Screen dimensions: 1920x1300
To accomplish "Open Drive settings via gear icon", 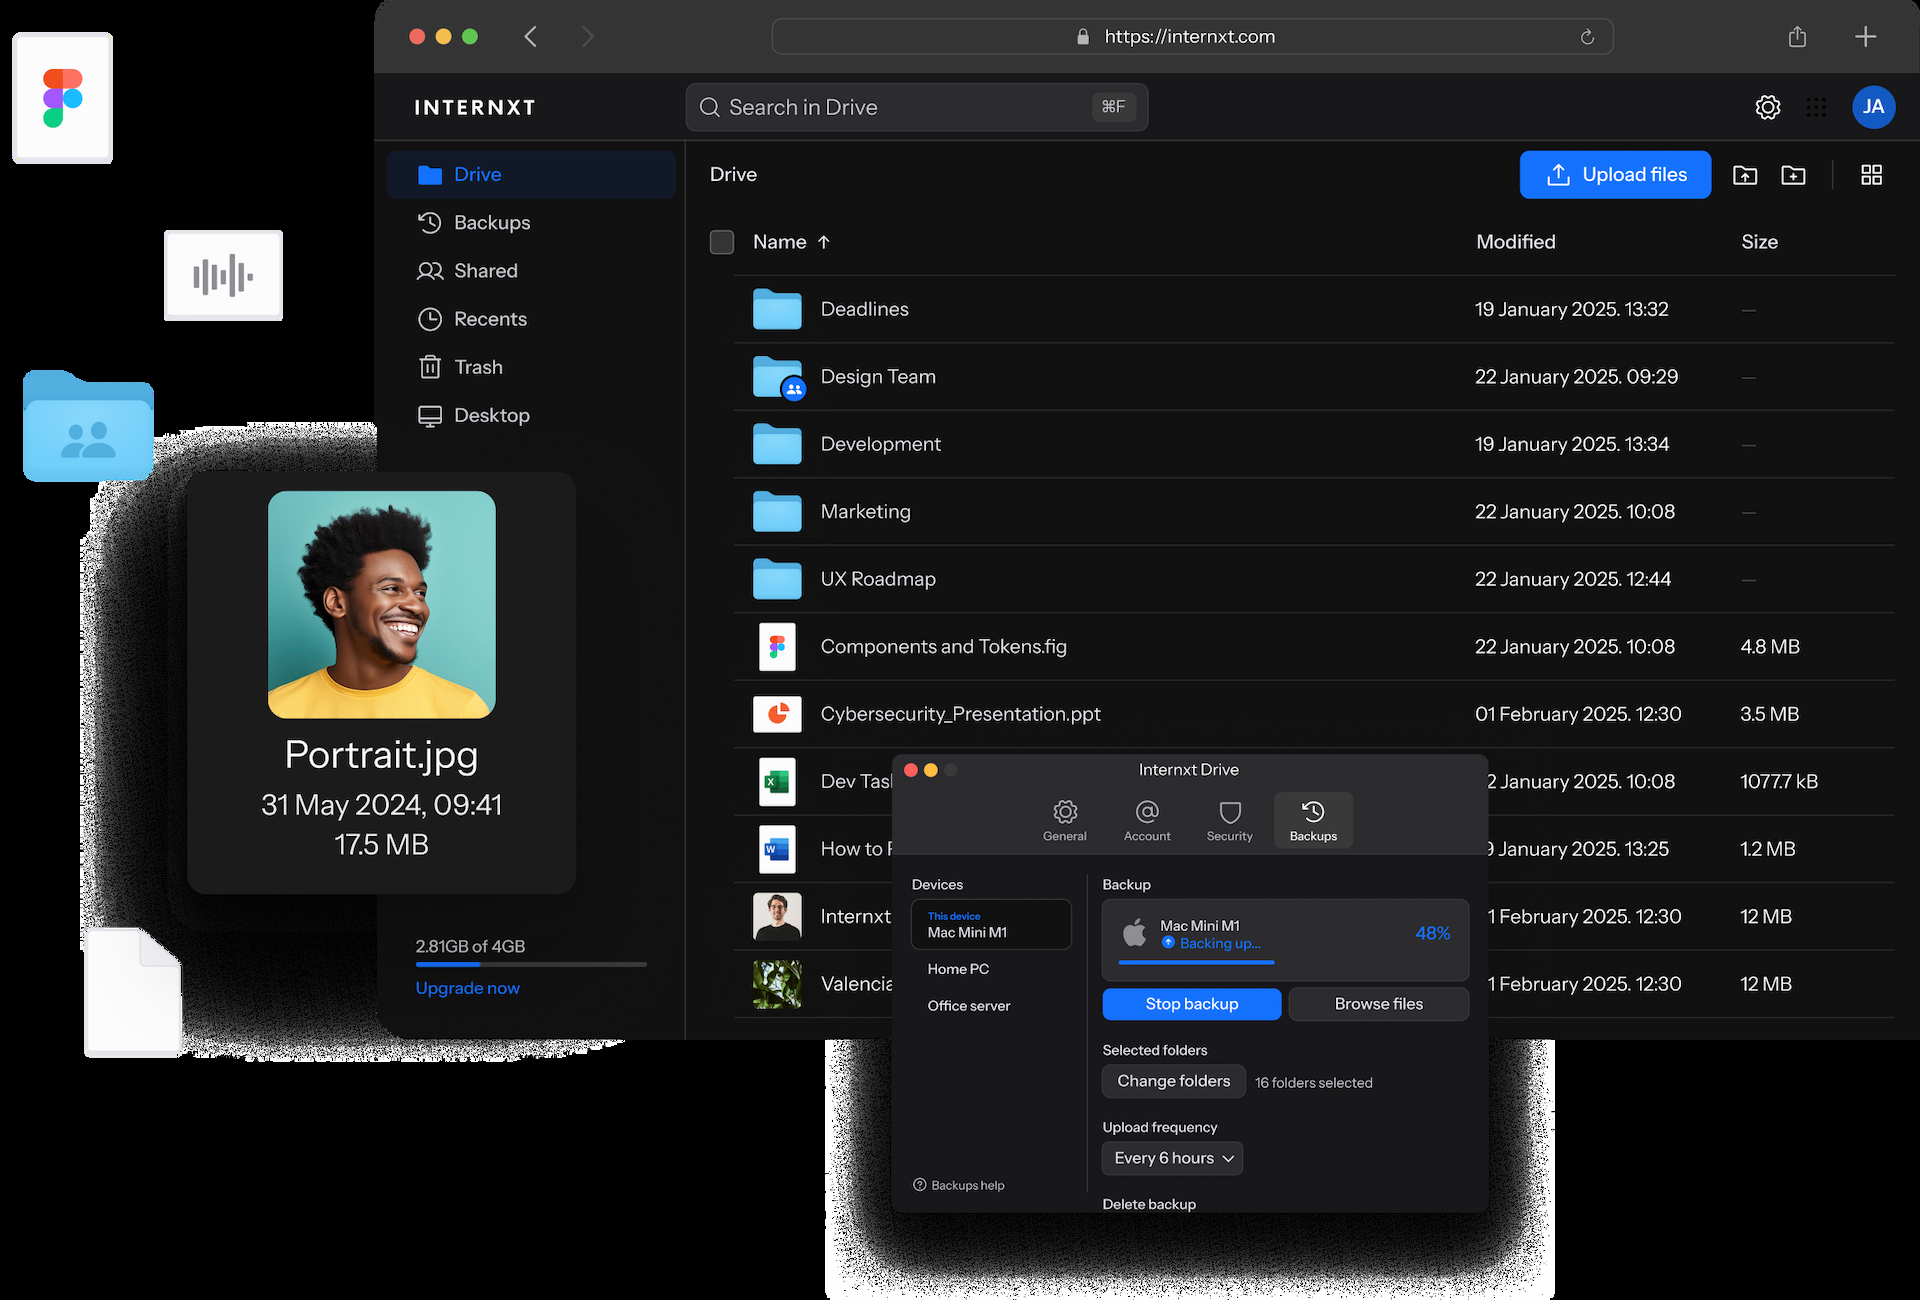I will 1768,107.
